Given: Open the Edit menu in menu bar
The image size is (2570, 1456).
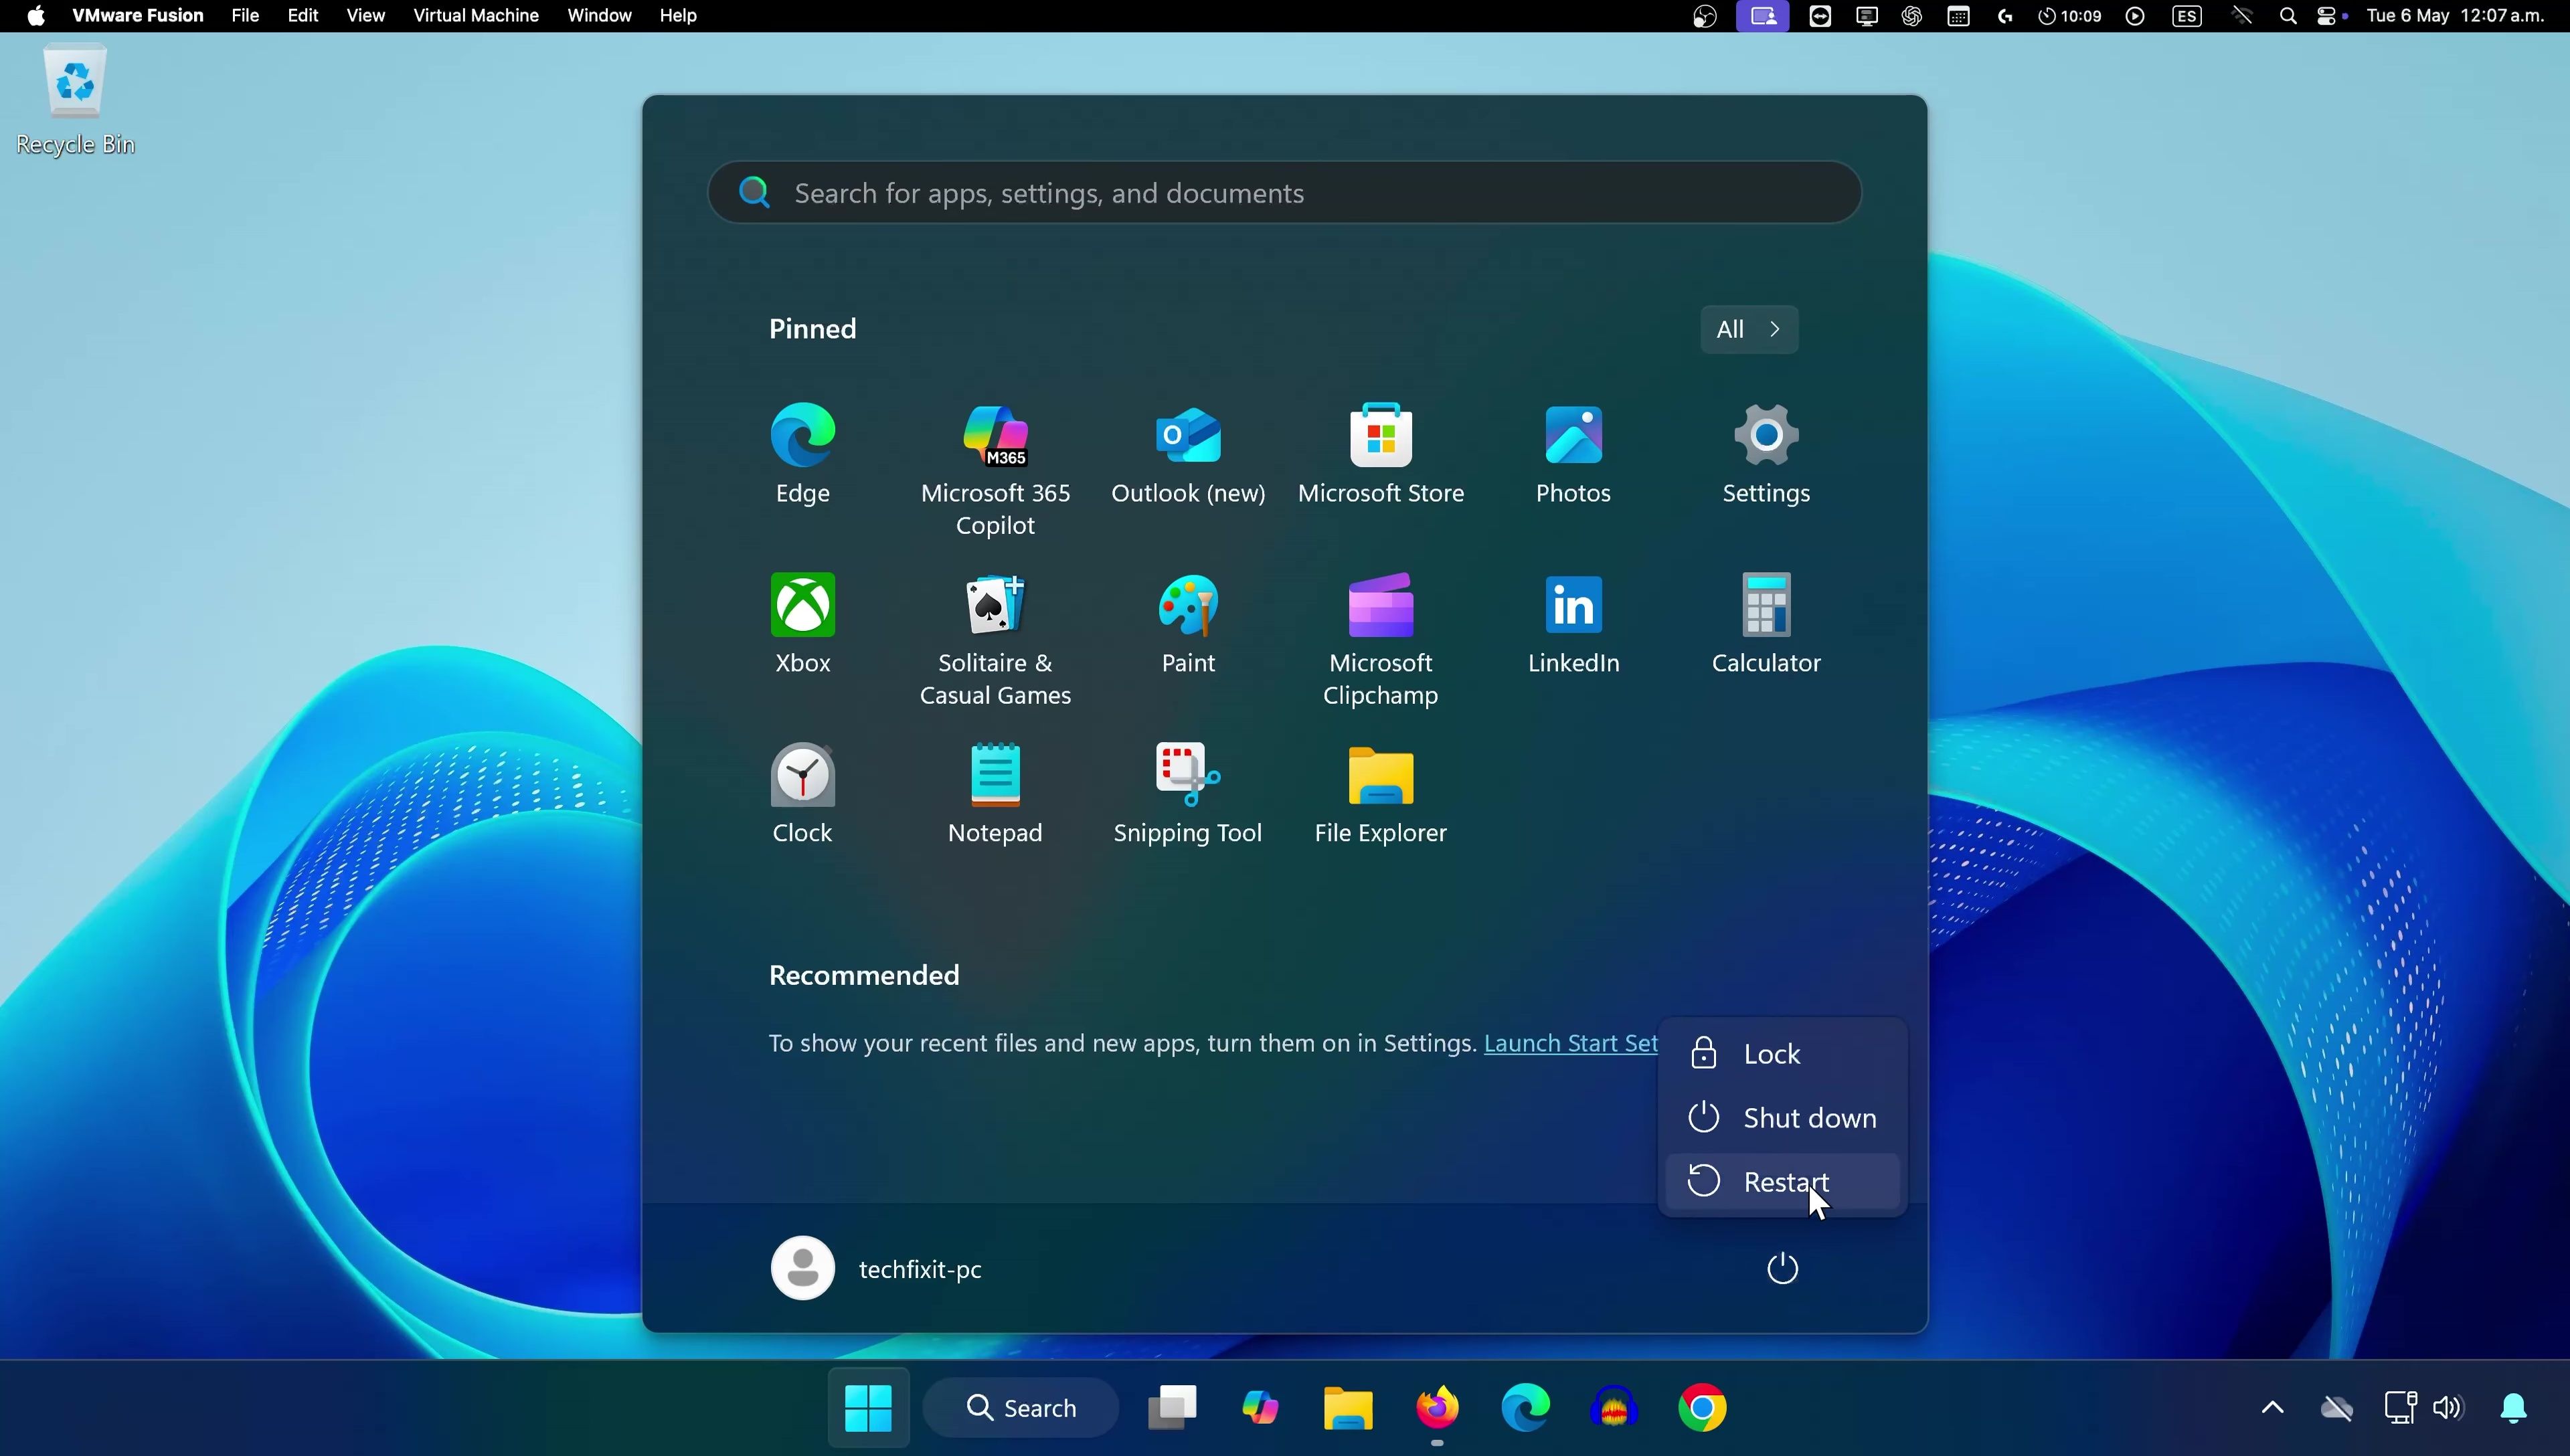Looking at the screenshot, I should [x=303, y=16].
